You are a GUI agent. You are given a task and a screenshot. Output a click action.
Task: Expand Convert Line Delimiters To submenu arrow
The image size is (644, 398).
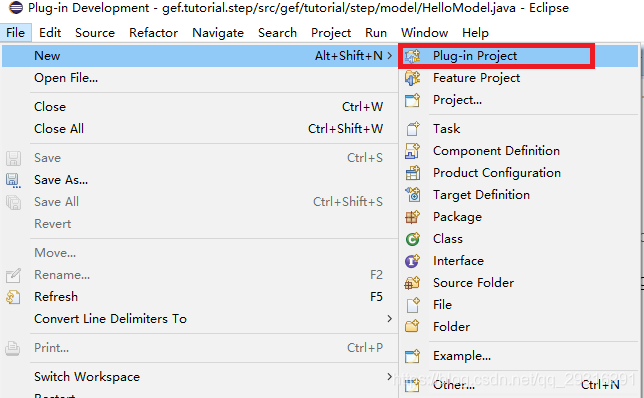(390, 319)
